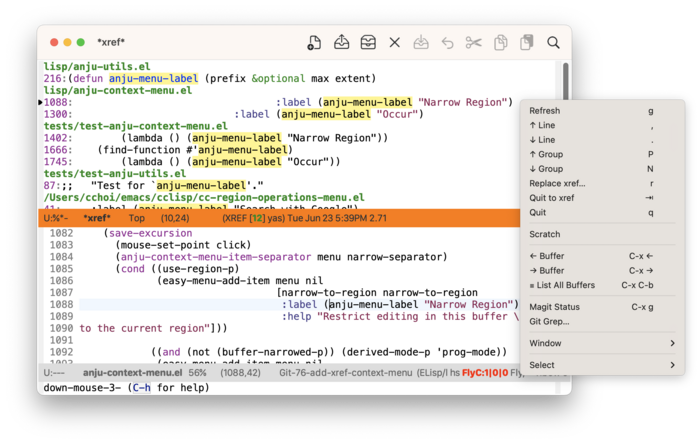Click the *xref* window title
Viewport: 700px width, 444px height.
tap(111, 42)
